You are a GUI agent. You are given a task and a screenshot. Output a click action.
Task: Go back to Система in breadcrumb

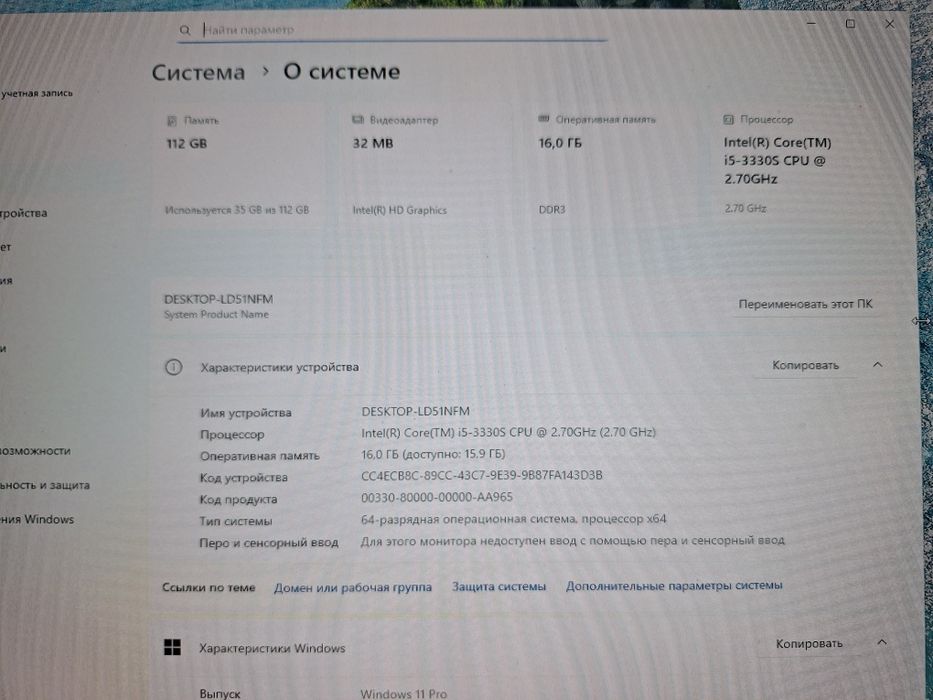click(x=198, y=73)
